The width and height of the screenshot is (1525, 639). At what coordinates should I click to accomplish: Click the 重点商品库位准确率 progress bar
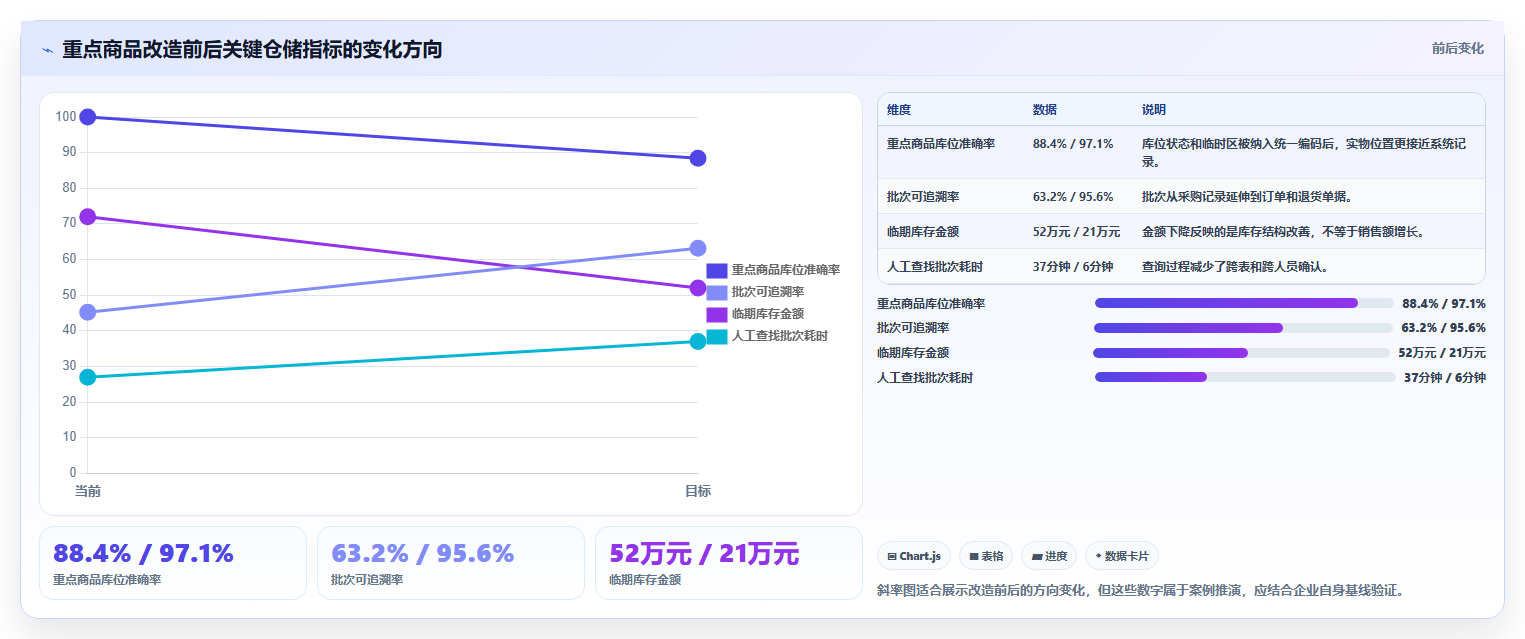[1244, 303]
